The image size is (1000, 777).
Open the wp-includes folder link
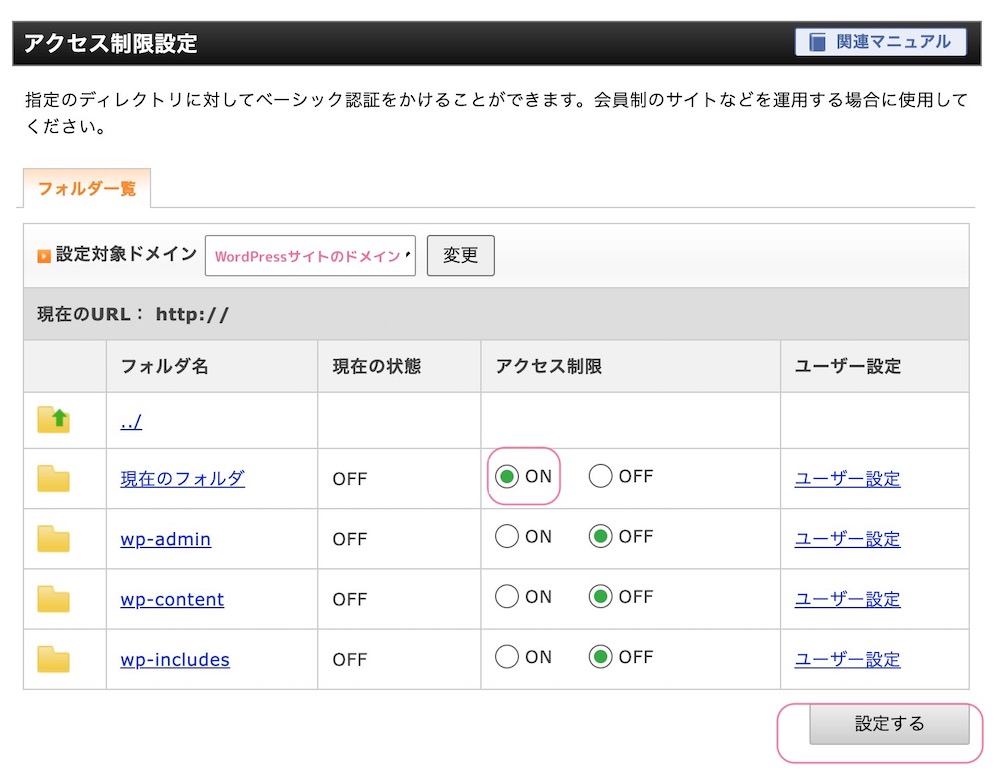point(175,659)
